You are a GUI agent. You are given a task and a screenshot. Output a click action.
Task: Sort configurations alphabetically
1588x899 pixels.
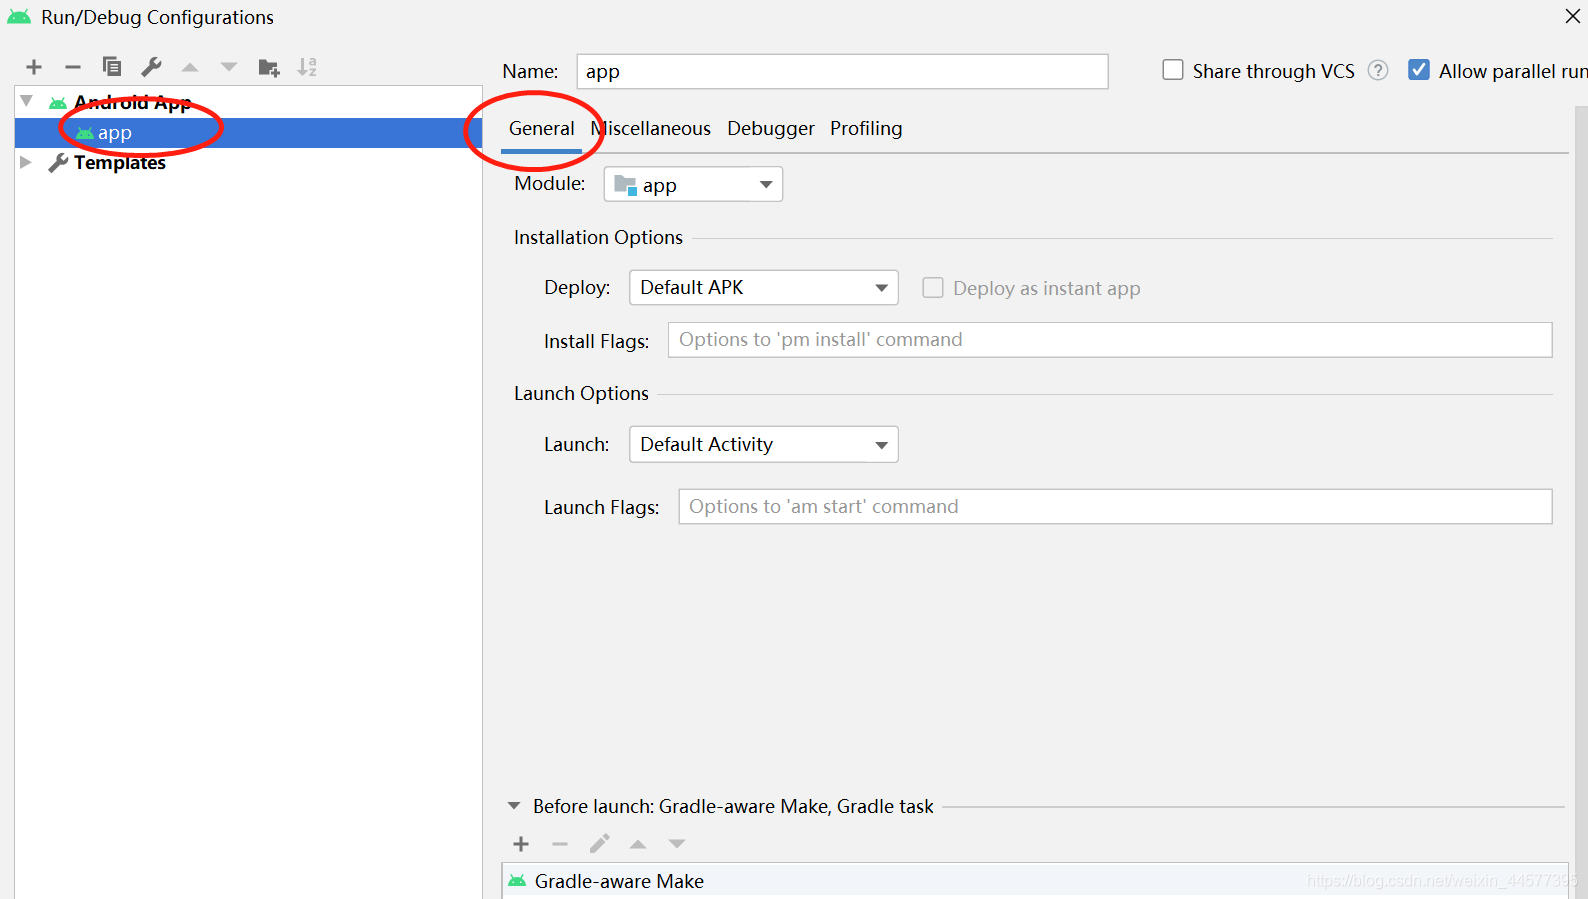pyautogui.click(x=307, y=67)
